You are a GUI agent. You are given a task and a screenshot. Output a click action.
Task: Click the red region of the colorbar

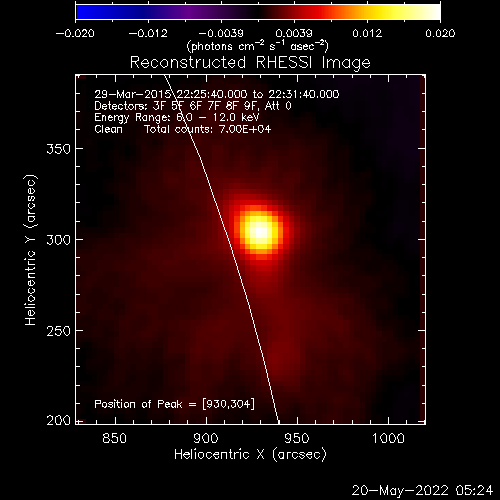[x=310, y=12]
